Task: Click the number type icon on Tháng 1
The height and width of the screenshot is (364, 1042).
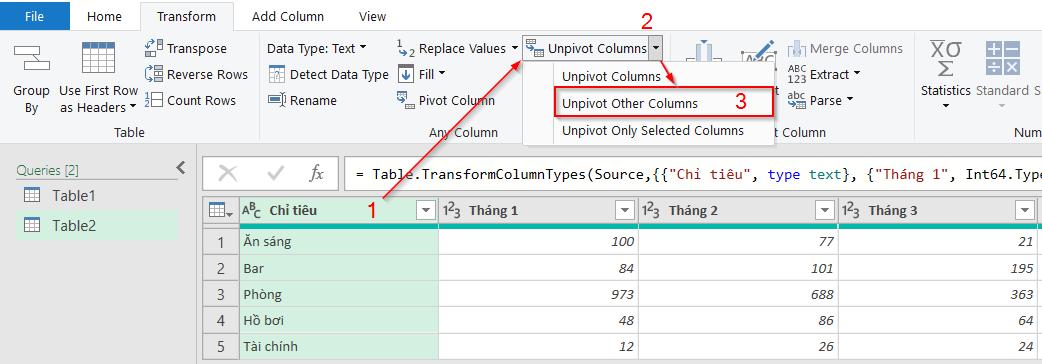Action: pos(451,211)
